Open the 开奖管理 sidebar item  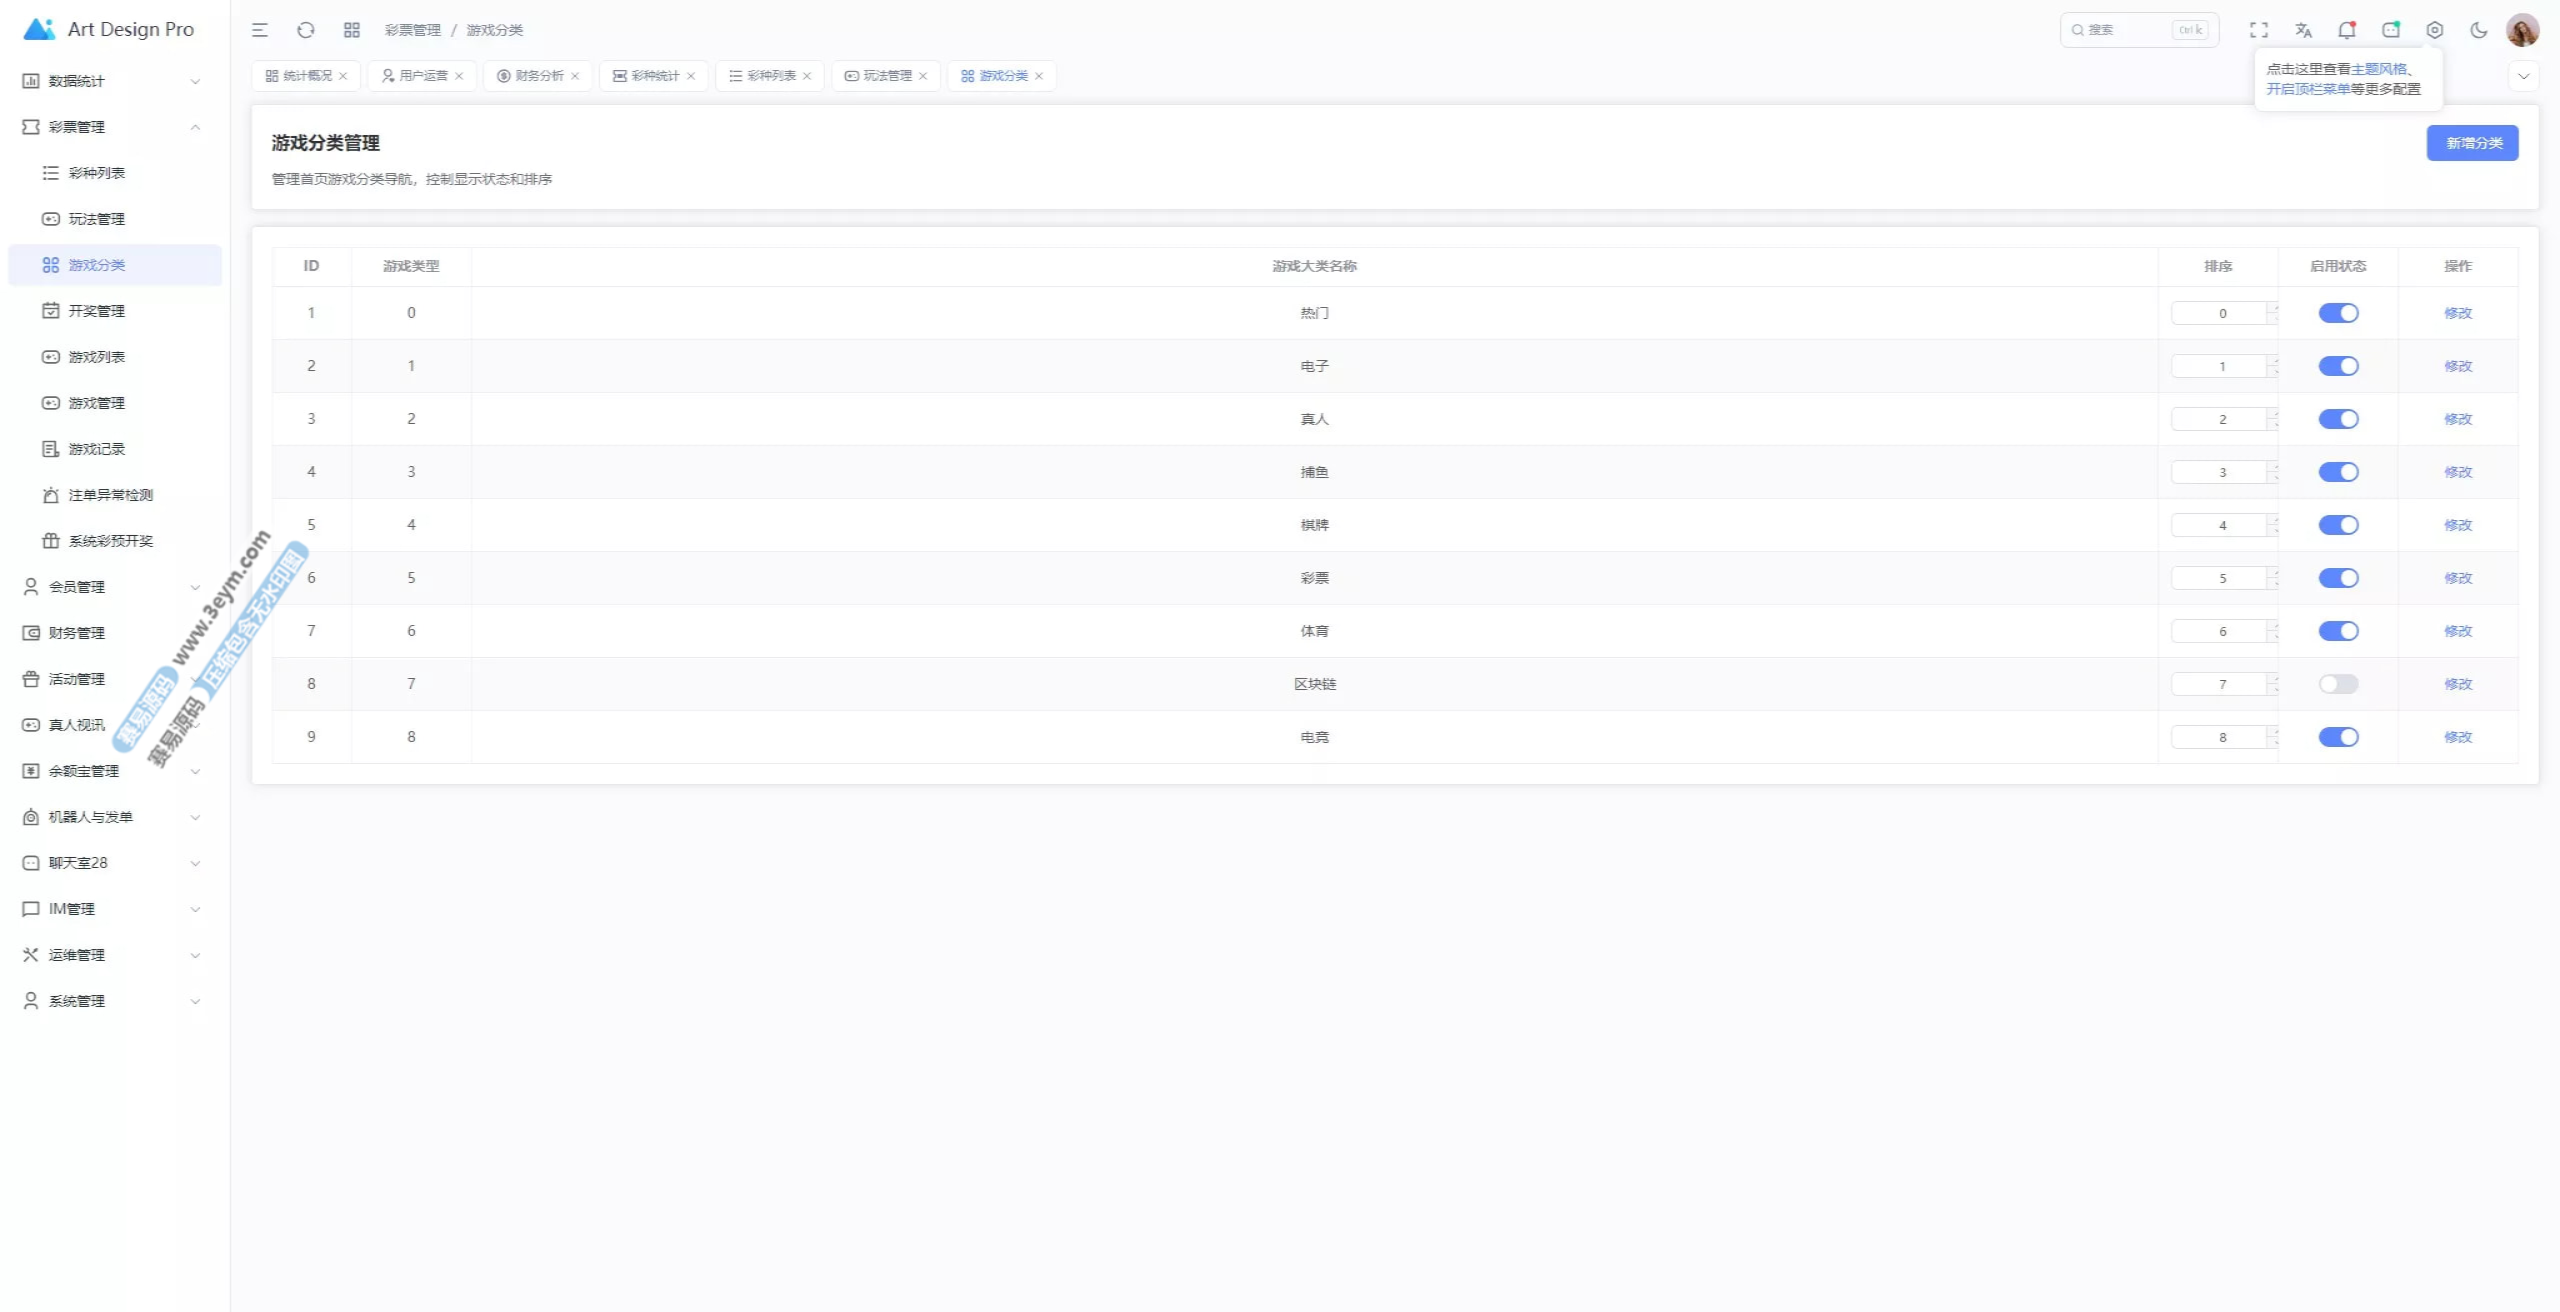pos(97,311)
